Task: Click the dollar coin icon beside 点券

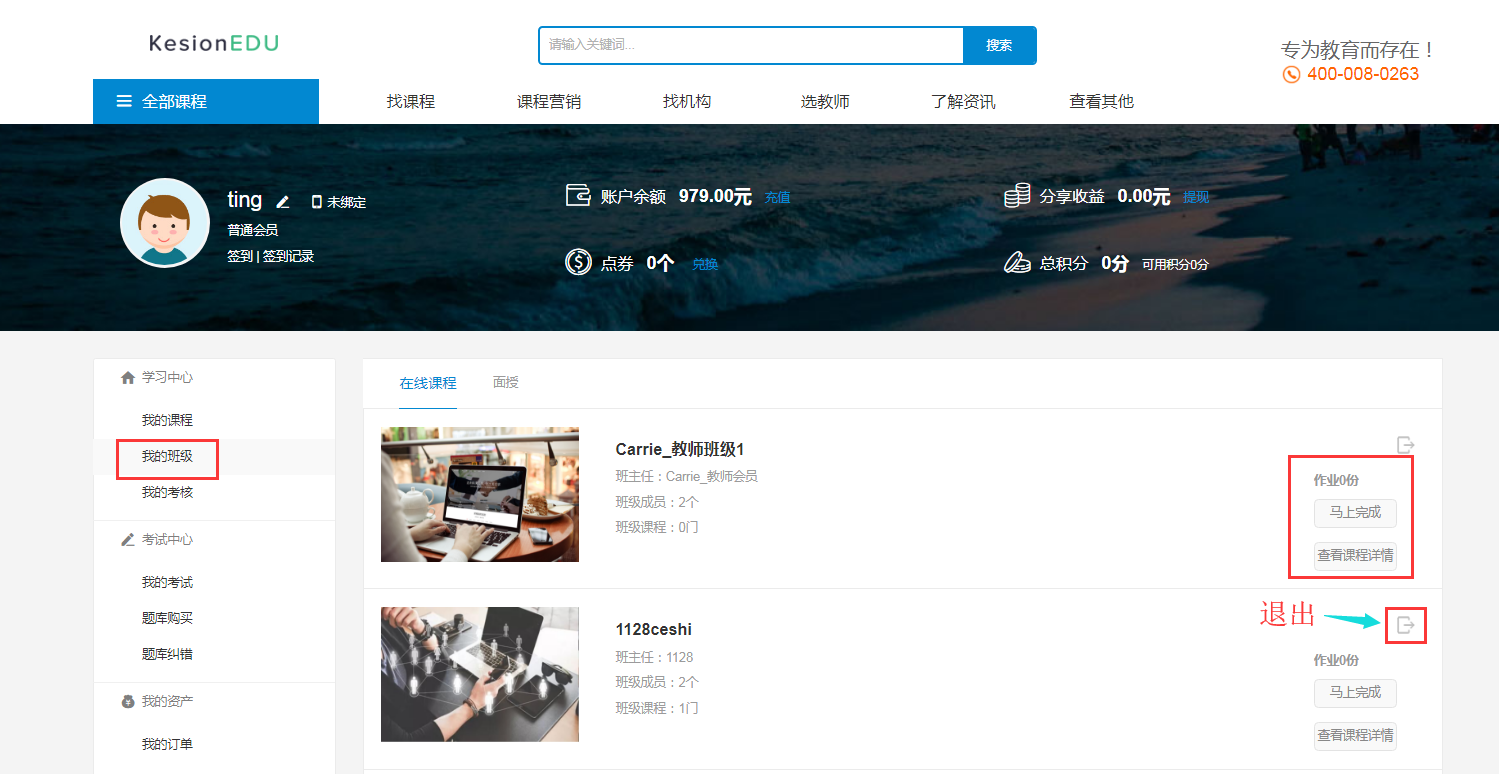Action: [x=578, y=262]
